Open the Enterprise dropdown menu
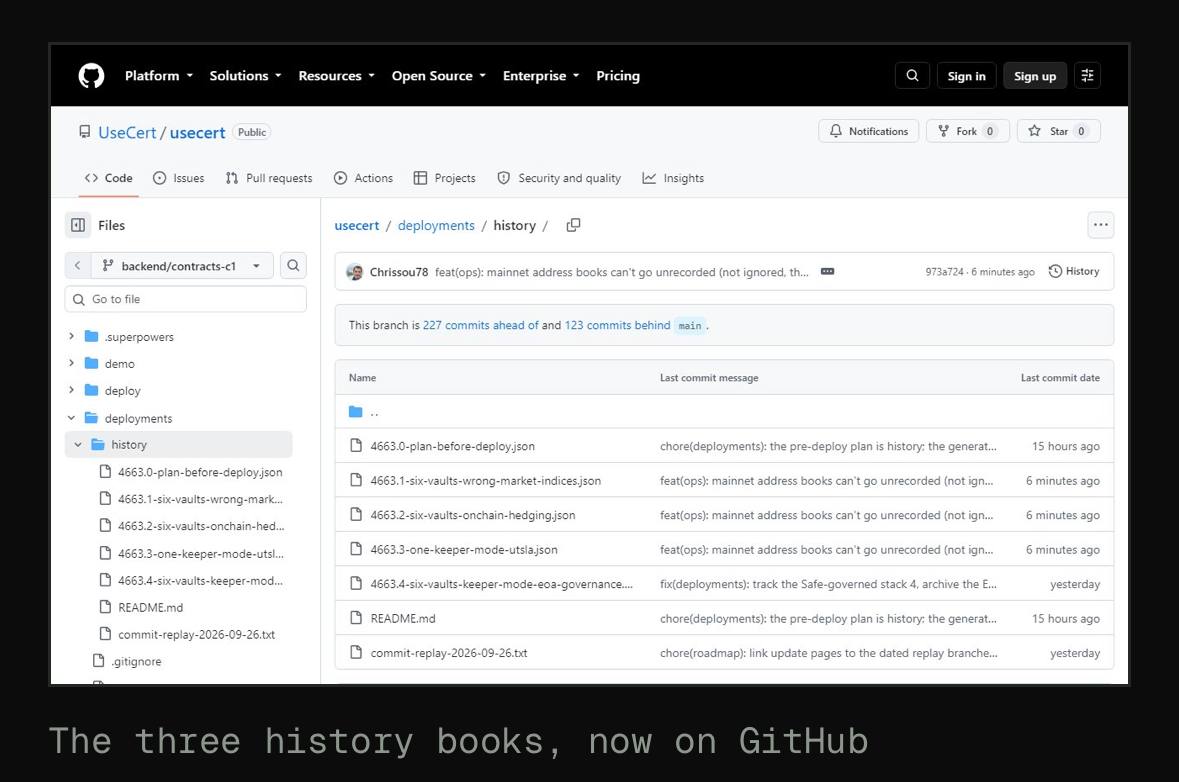The width and height of the screenshot is (1179, 782). [541, 76]
